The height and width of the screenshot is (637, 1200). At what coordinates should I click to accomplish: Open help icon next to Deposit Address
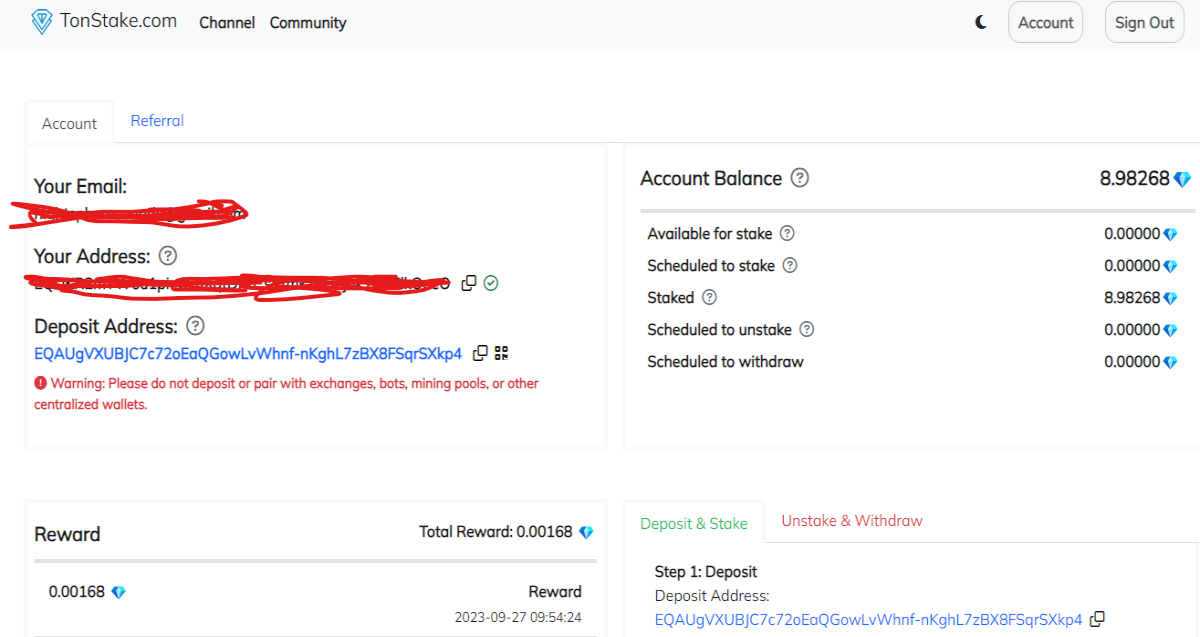[x=196, y=326]
